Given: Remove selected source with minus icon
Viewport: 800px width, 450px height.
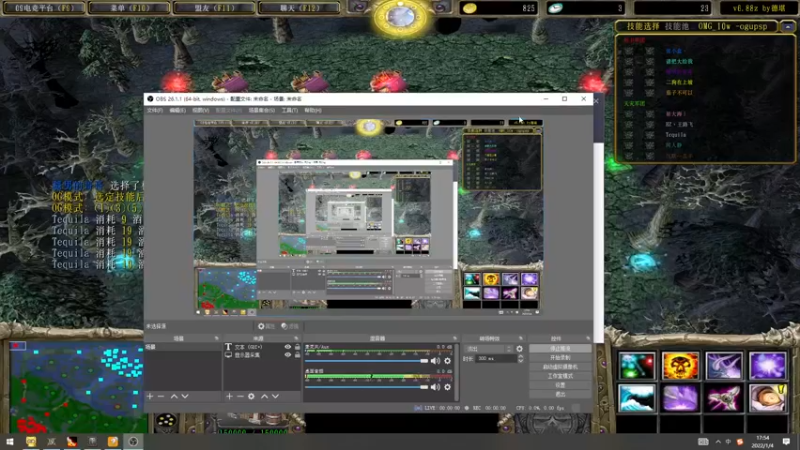Looking at the screenshot, I should (240, 396).
